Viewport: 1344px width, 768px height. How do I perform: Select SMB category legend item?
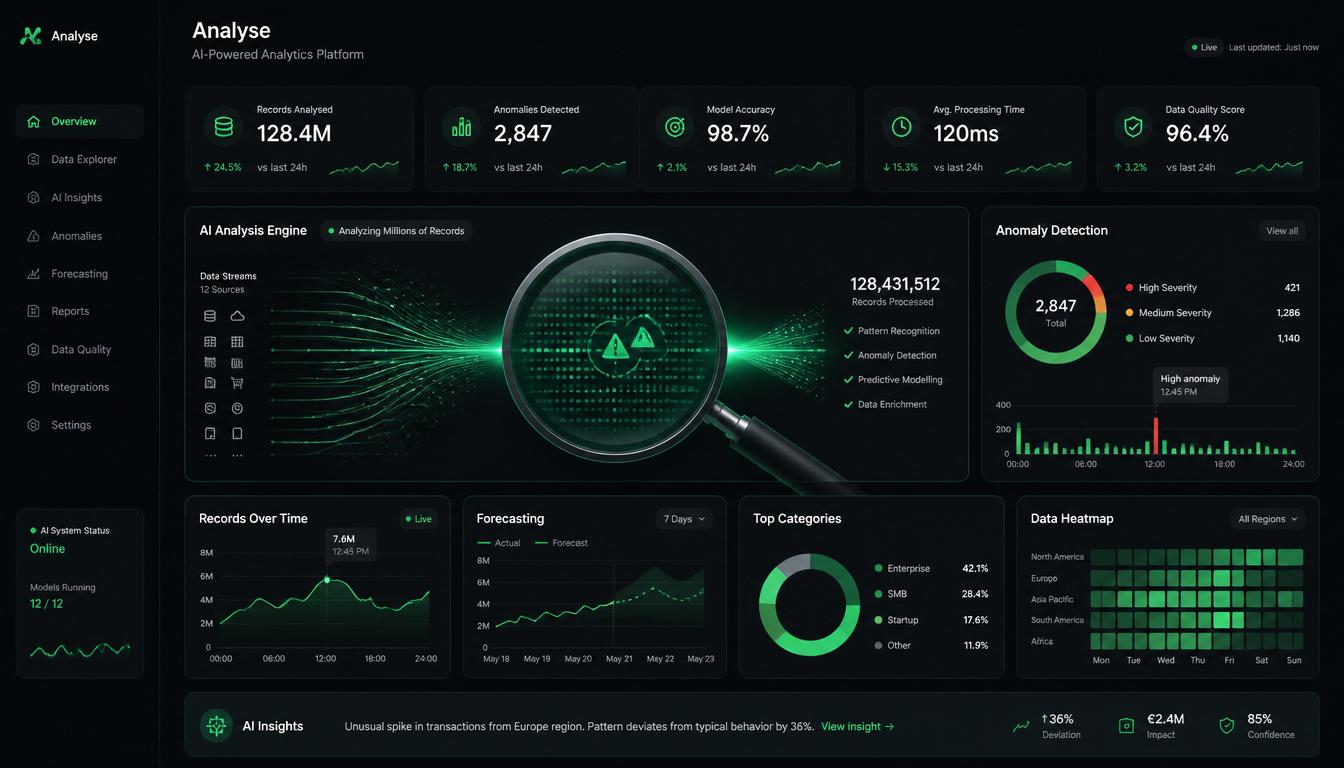click(x=931, y=594)
